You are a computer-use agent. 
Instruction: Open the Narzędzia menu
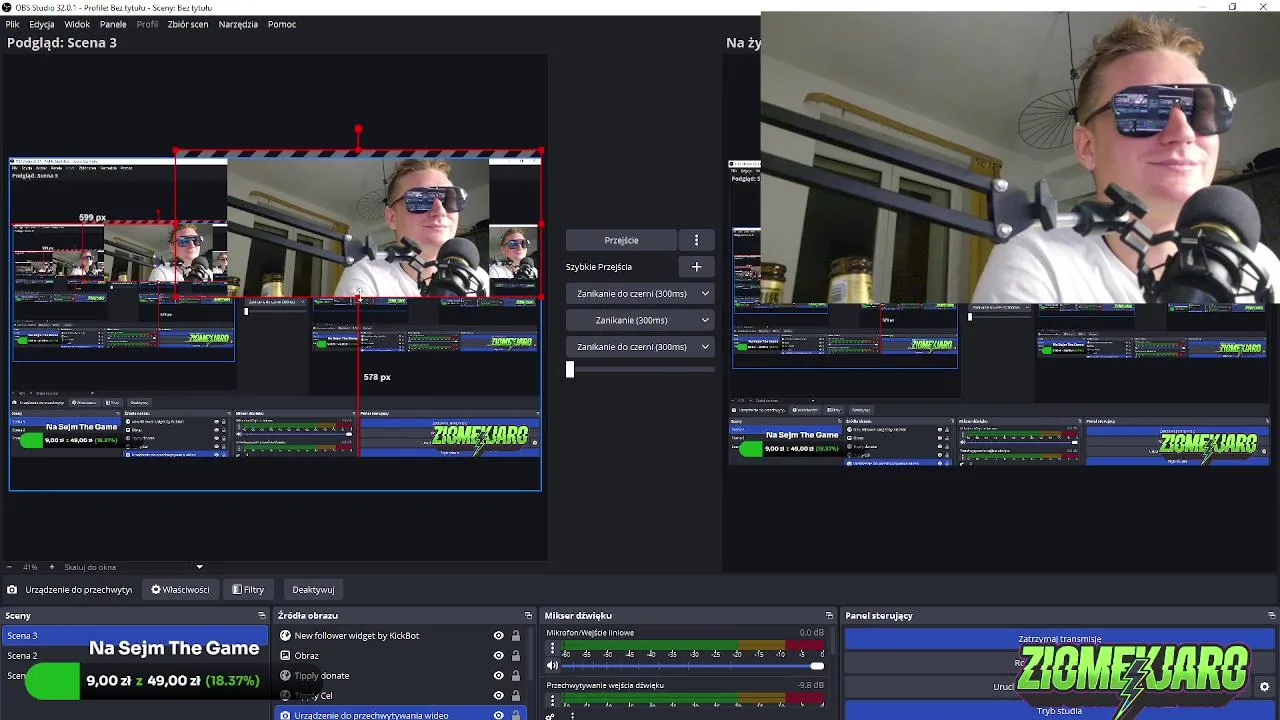tap(238, 24)
